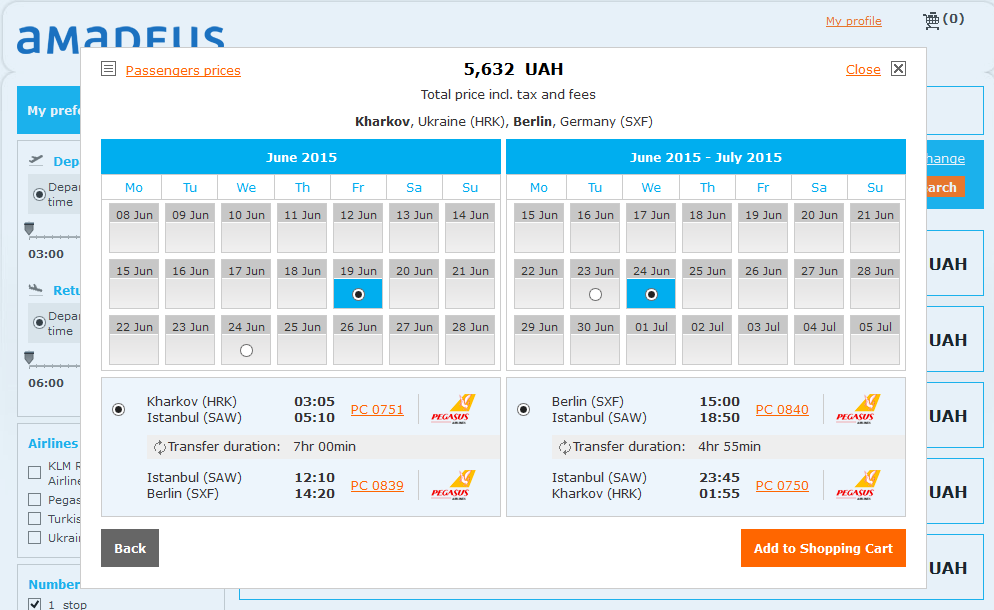Click the 23:45 departure time text
This screenshot has width=994, height=610.
[720, 477]
